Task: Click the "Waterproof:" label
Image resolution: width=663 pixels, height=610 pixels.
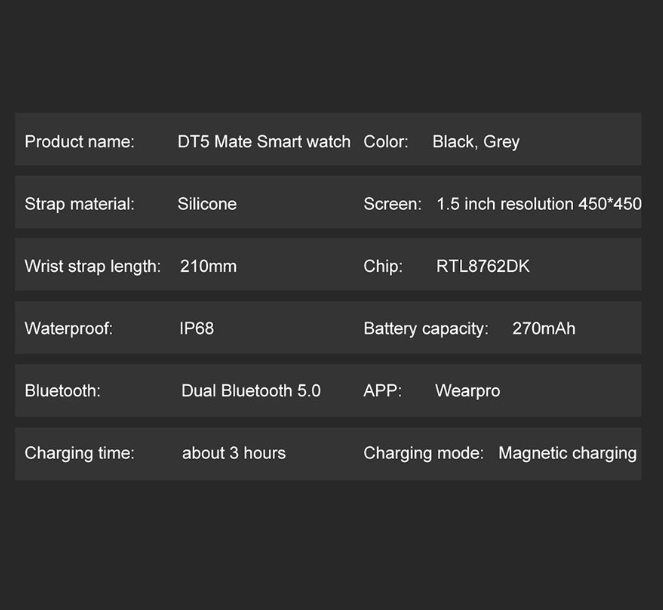Action: point(68,328)
